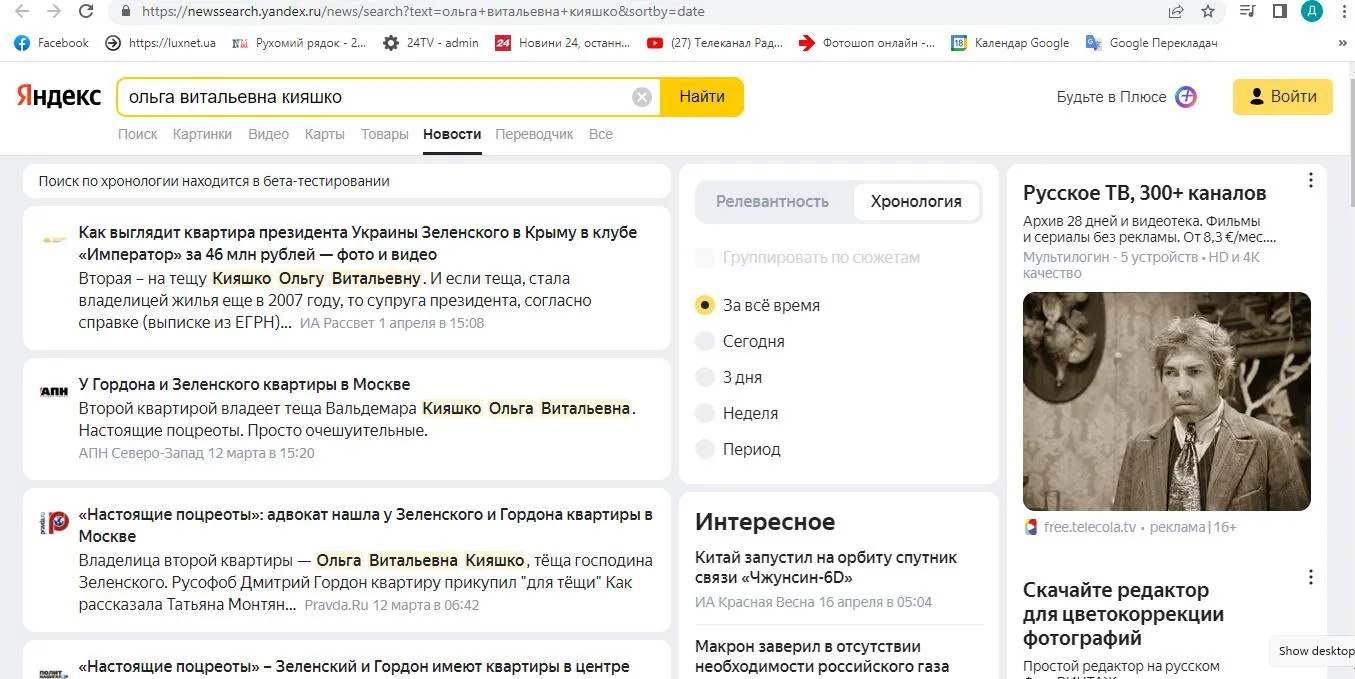Select the Сегодня time filter
Screen dimensions: 1355x679
point(706,341)
